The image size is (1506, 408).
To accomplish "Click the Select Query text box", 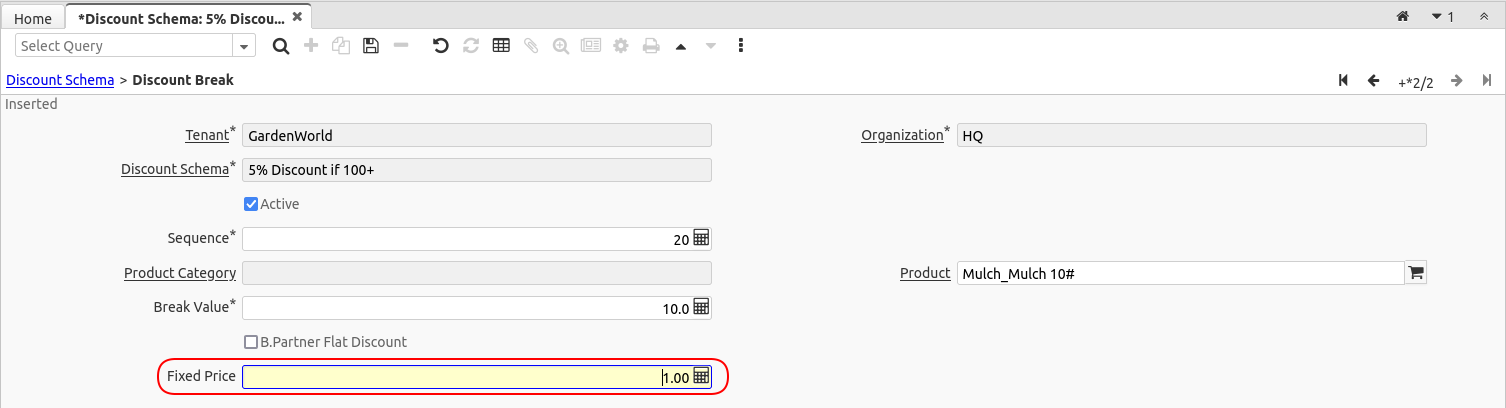I will click(x=124, y=46).
